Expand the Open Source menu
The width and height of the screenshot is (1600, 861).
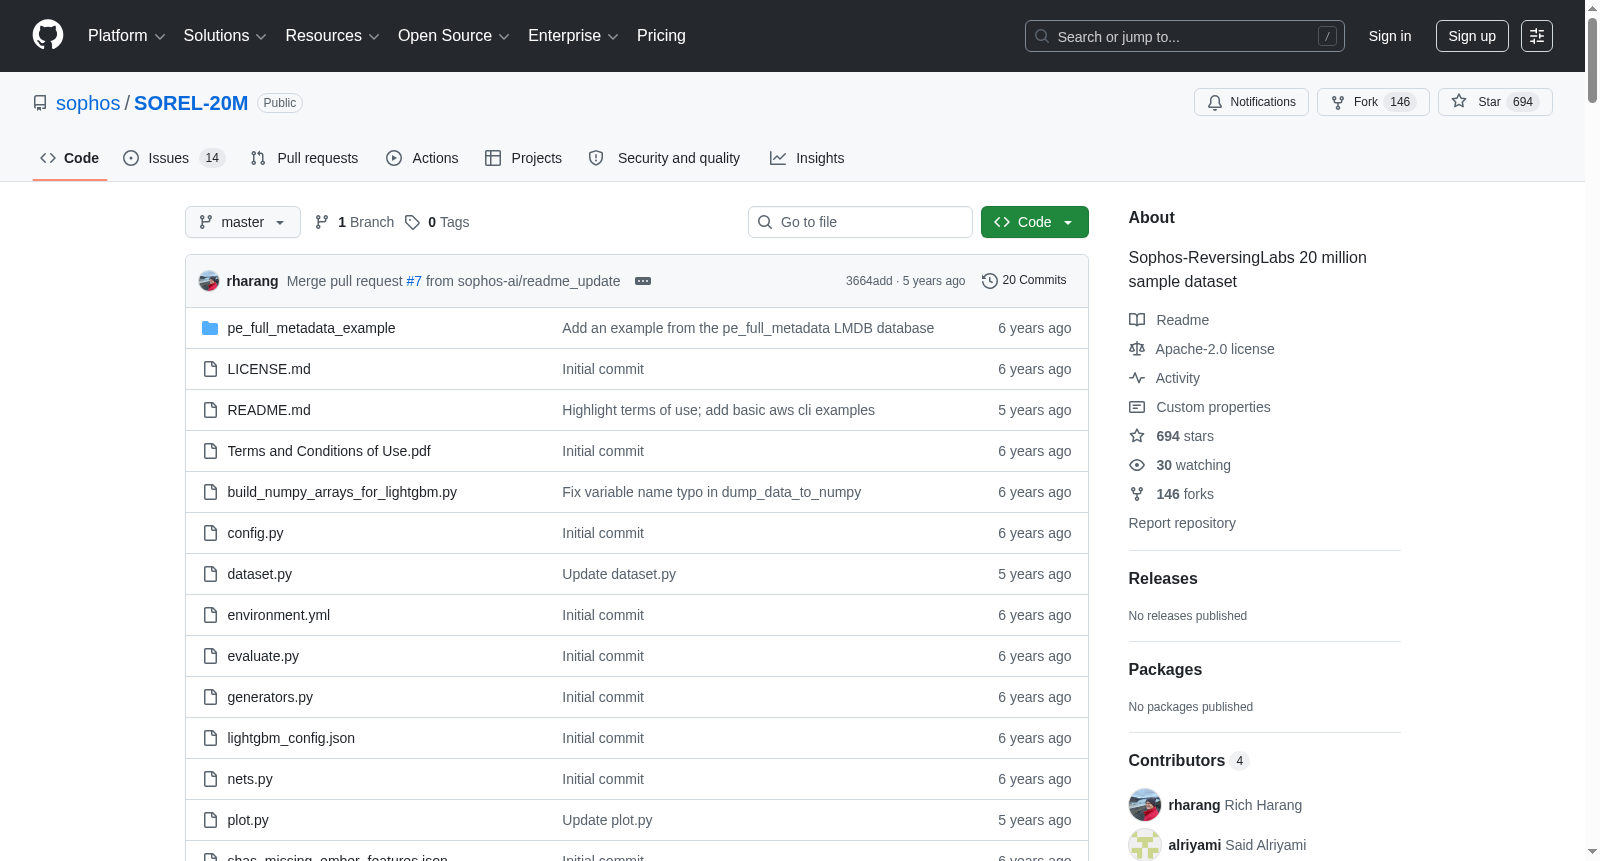coord(454,36)
